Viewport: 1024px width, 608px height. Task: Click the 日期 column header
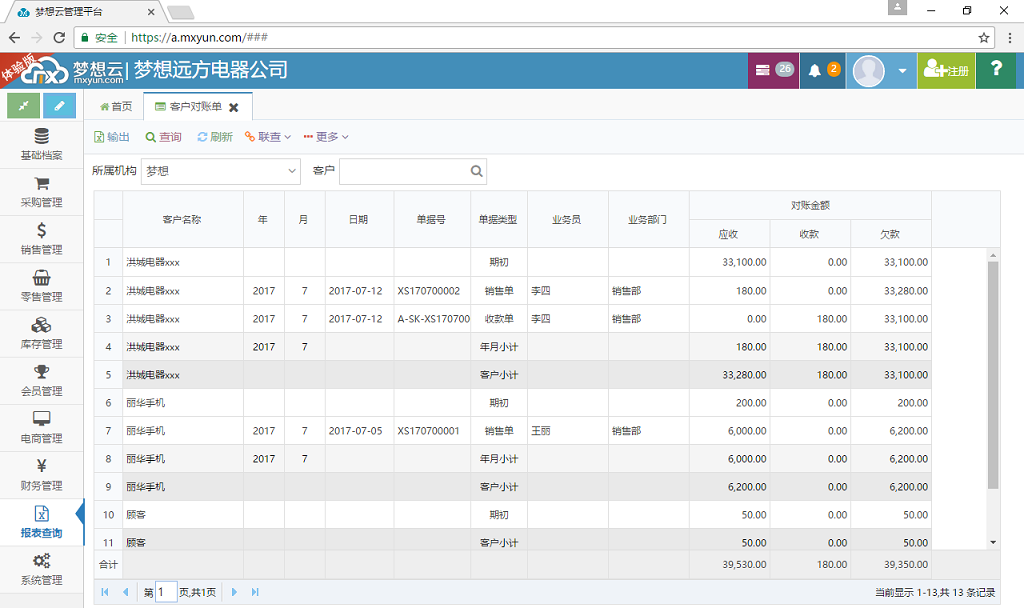pyautogui.click(x=359, y=219)
